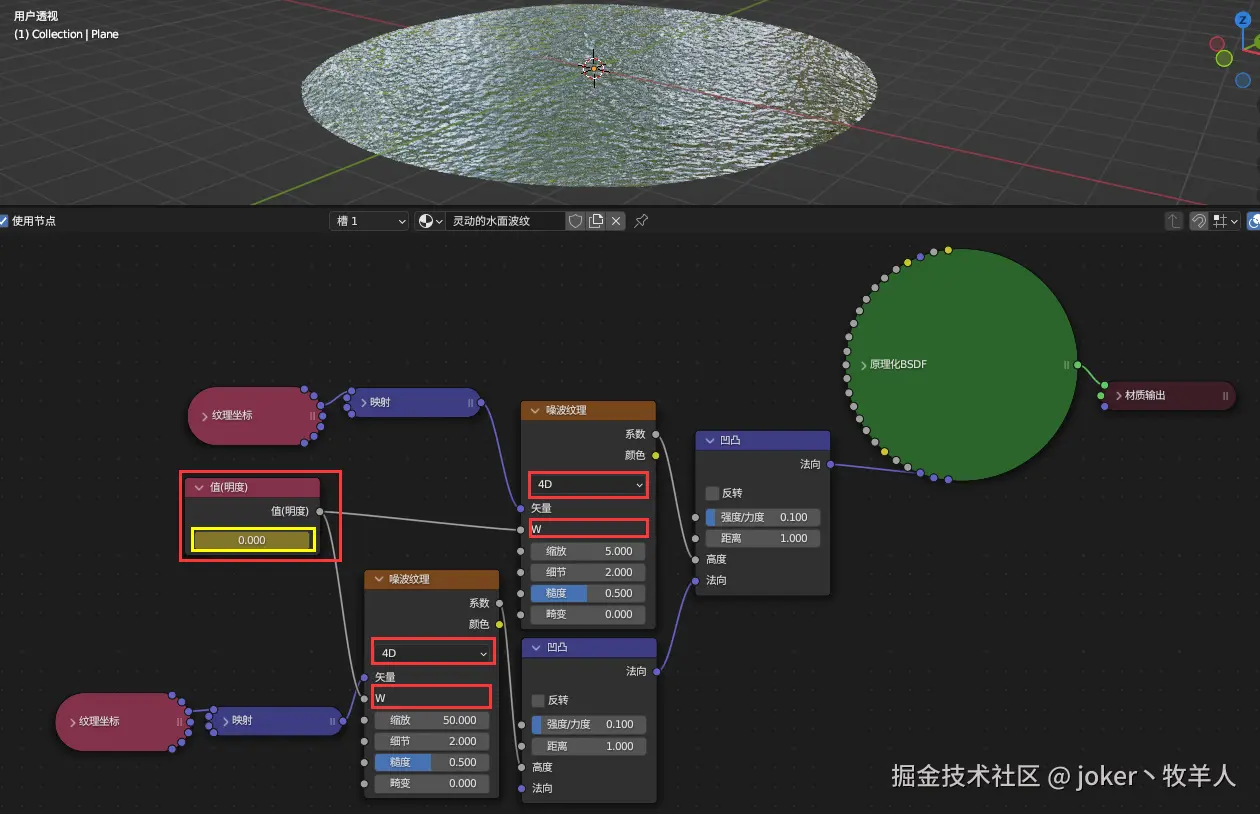
Task: Open 4D dropdown in noise node with 缩放 50.000
Action: 432,653
